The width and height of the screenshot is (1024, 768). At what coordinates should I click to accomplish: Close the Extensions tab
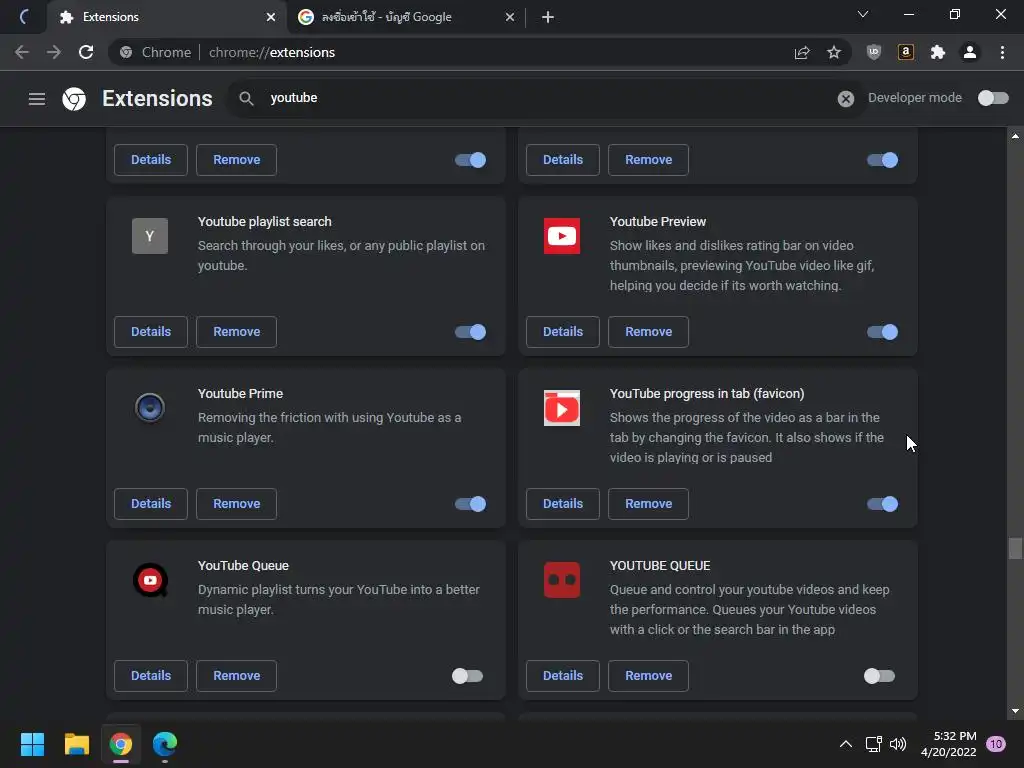pyautogui.click(x=271, y=17)
